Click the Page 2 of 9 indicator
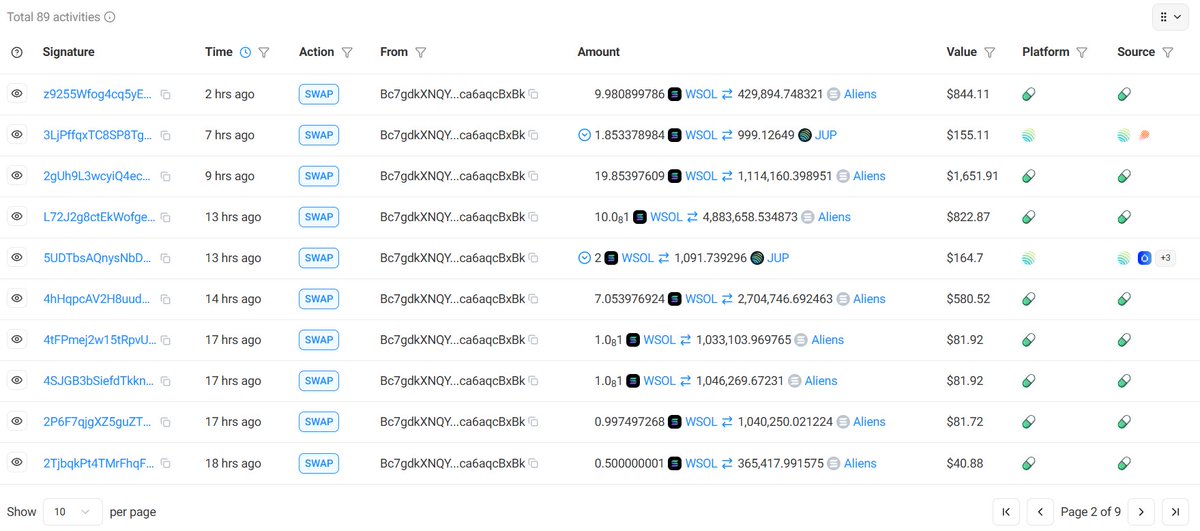1200x531 pixels. pos(1091,512)
